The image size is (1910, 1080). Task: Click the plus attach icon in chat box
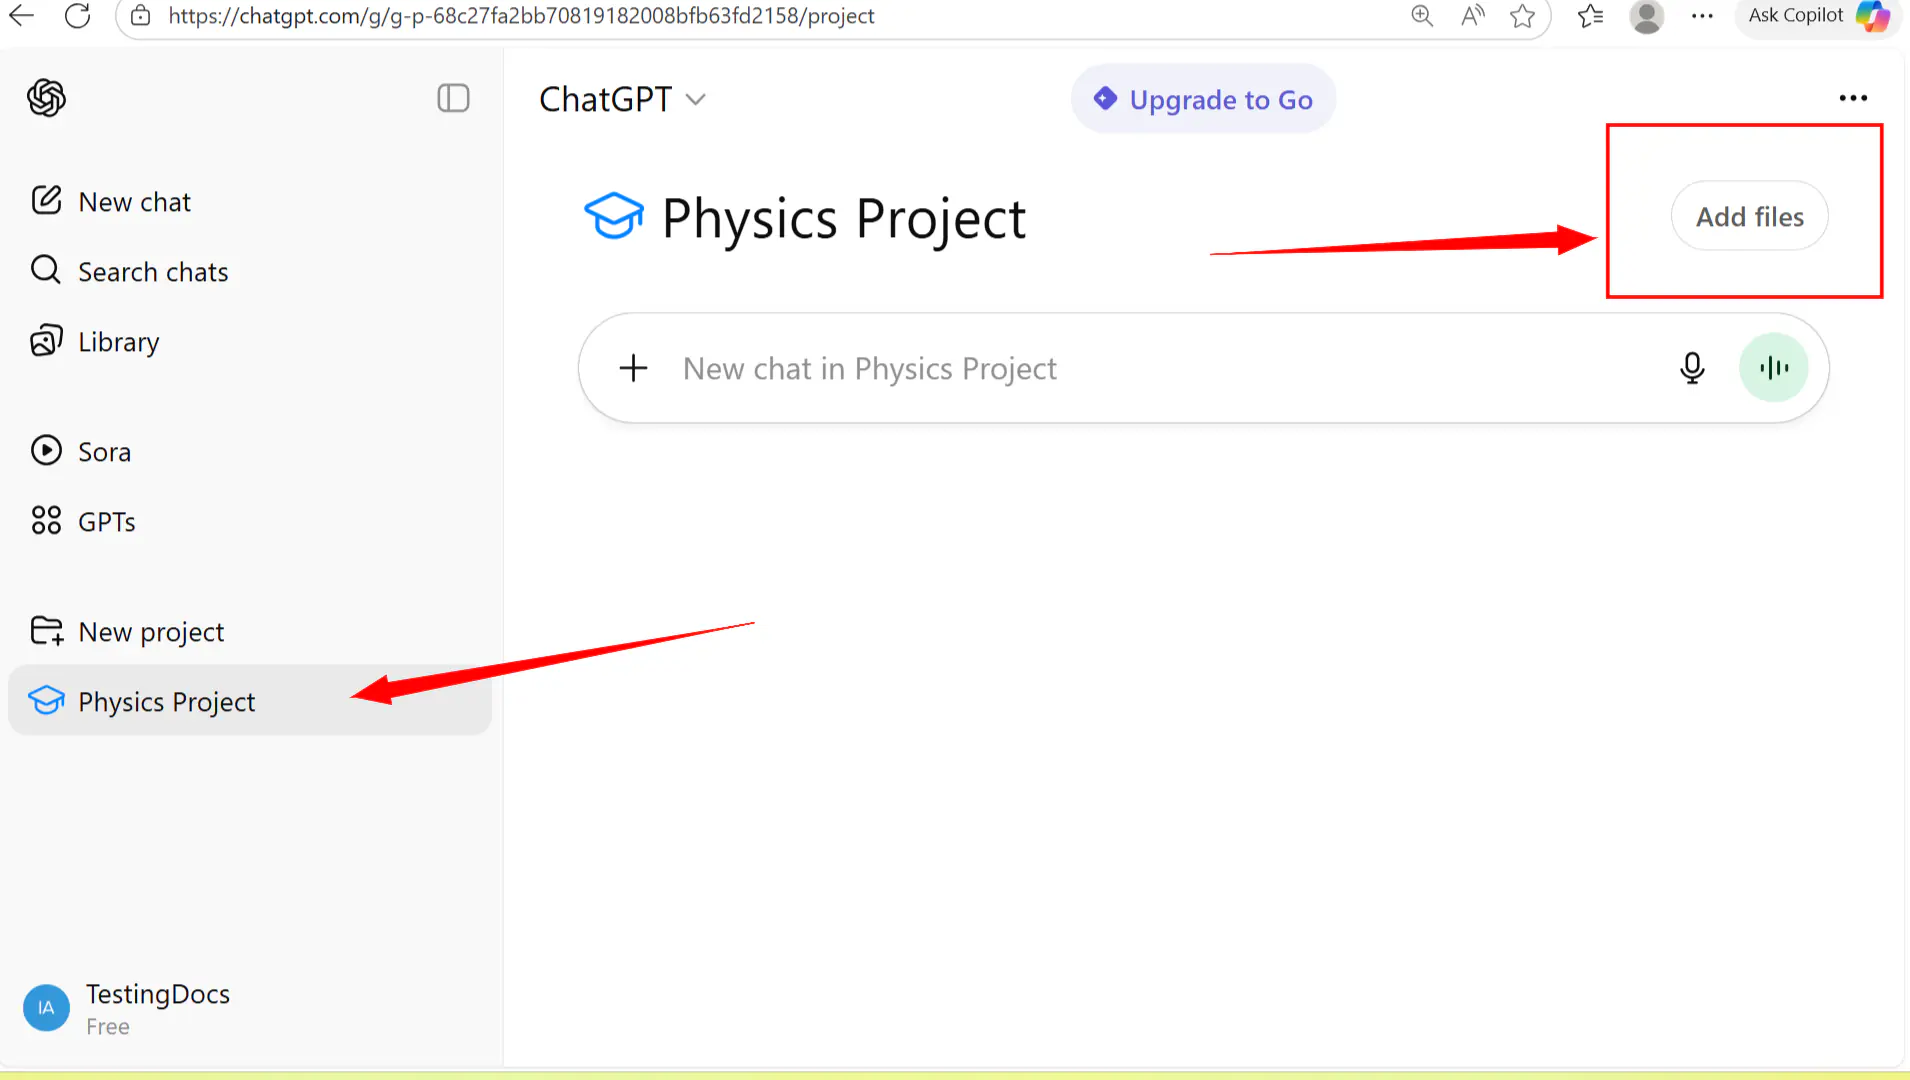click(633, 368)
